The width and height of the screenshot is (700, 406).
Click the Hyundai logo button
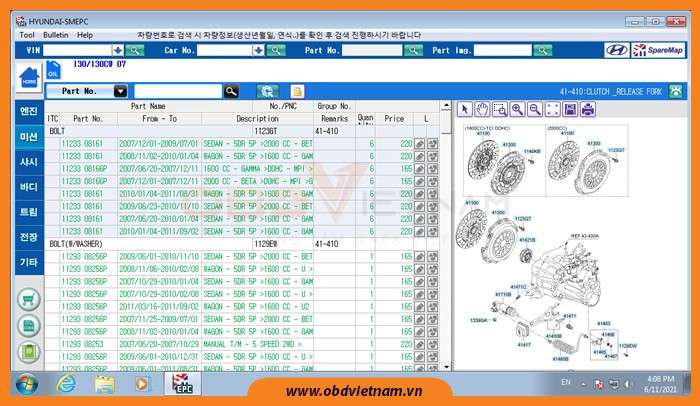coord(617,50)
